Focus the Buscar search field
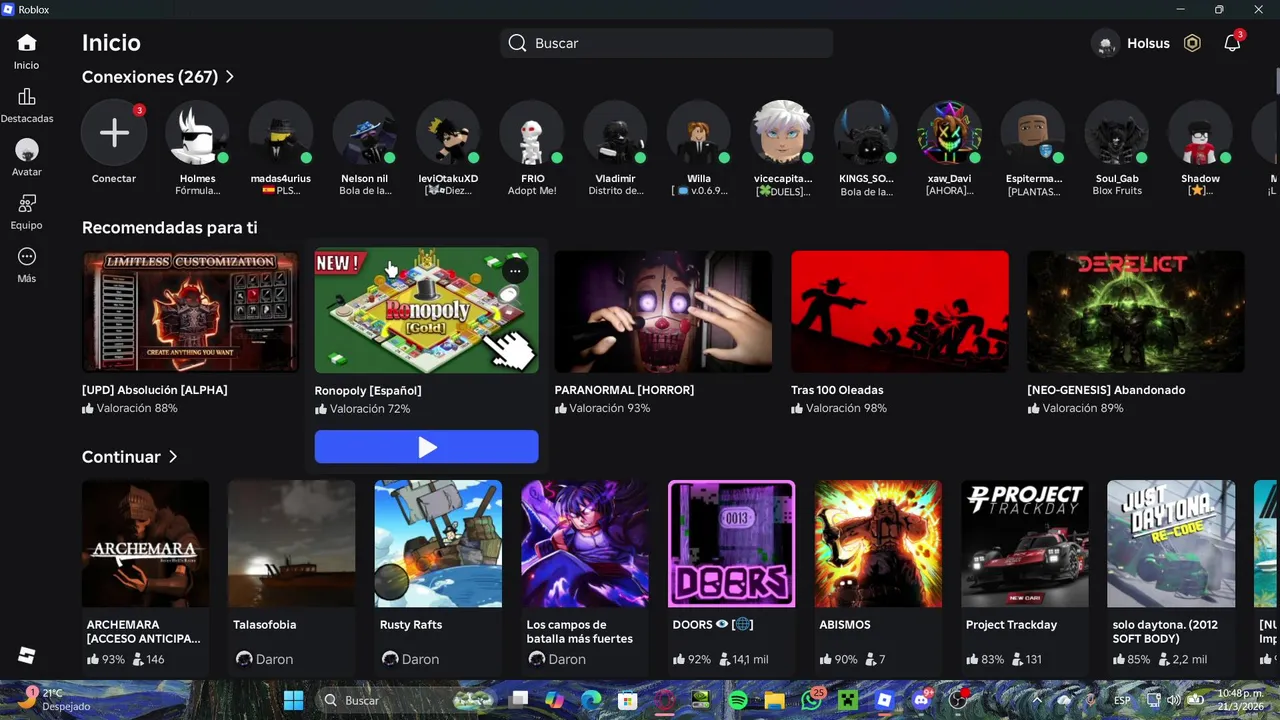This screenshot has height=720, width=1280. [666, 43]
